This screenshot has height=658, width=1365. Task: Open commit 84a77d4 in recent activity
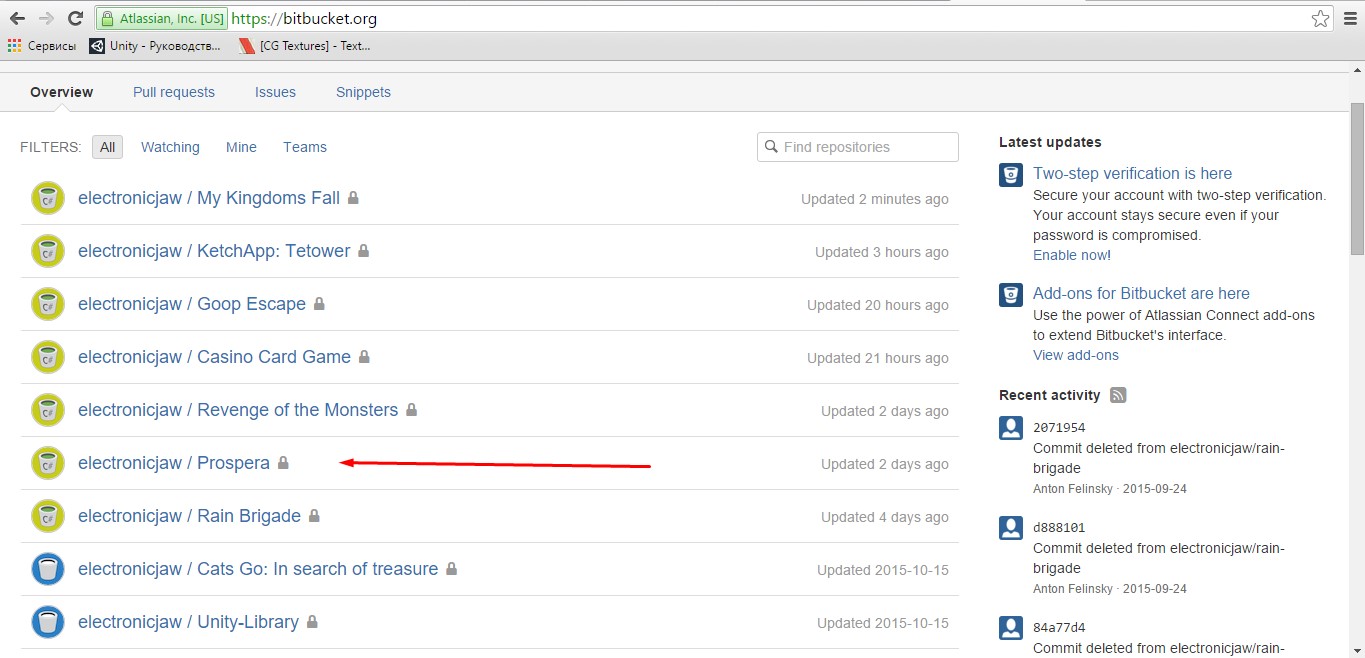(x=1059, y=628)
